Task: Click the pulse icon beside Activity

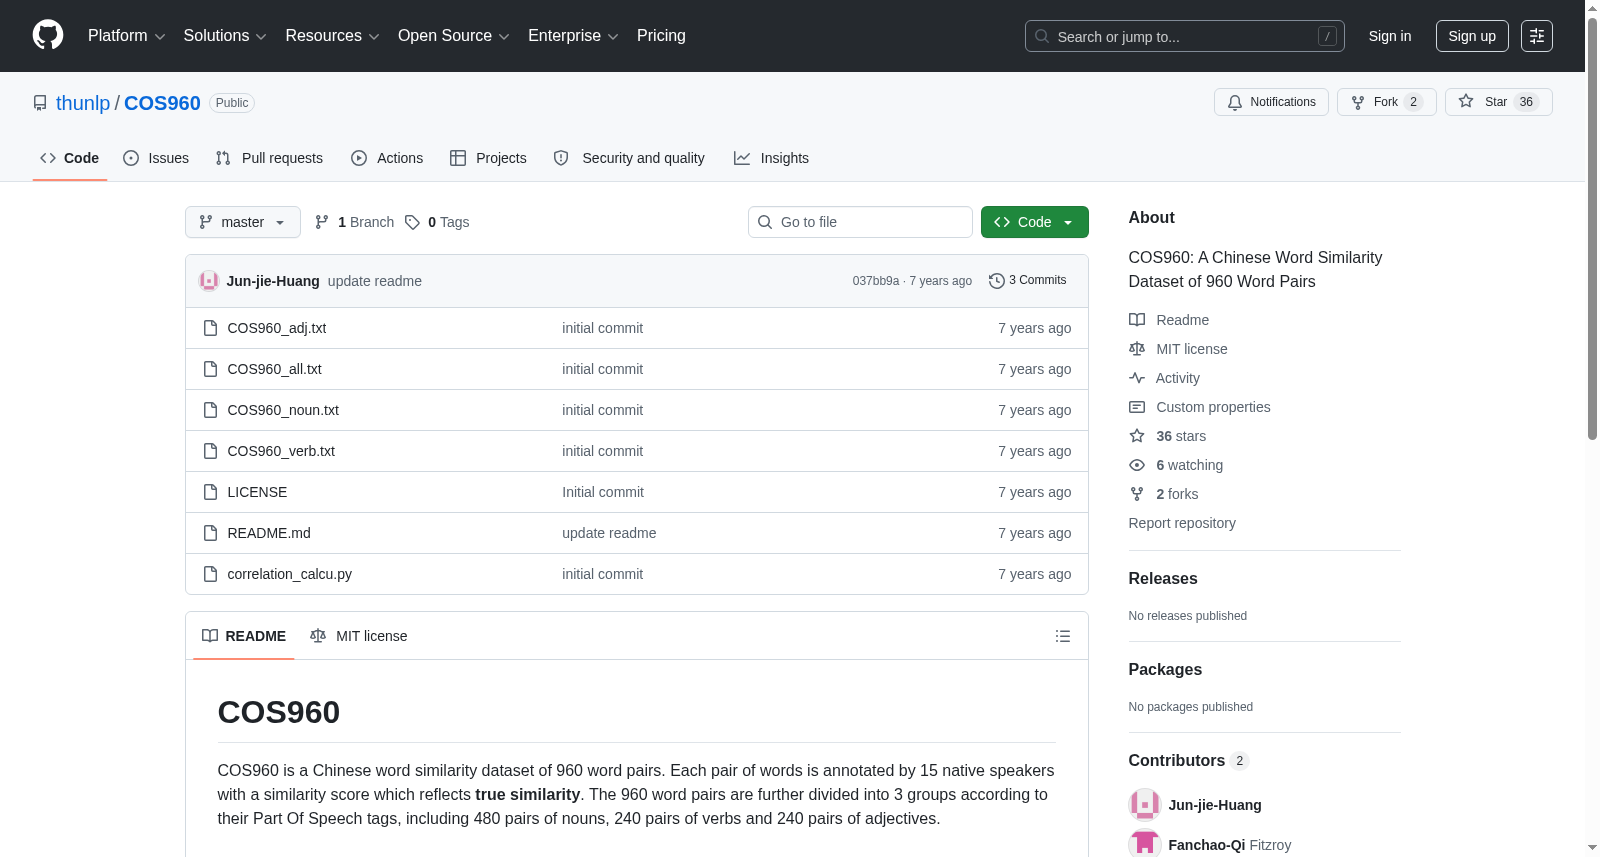Action: pyautogui.click(x=1137, y=378)
